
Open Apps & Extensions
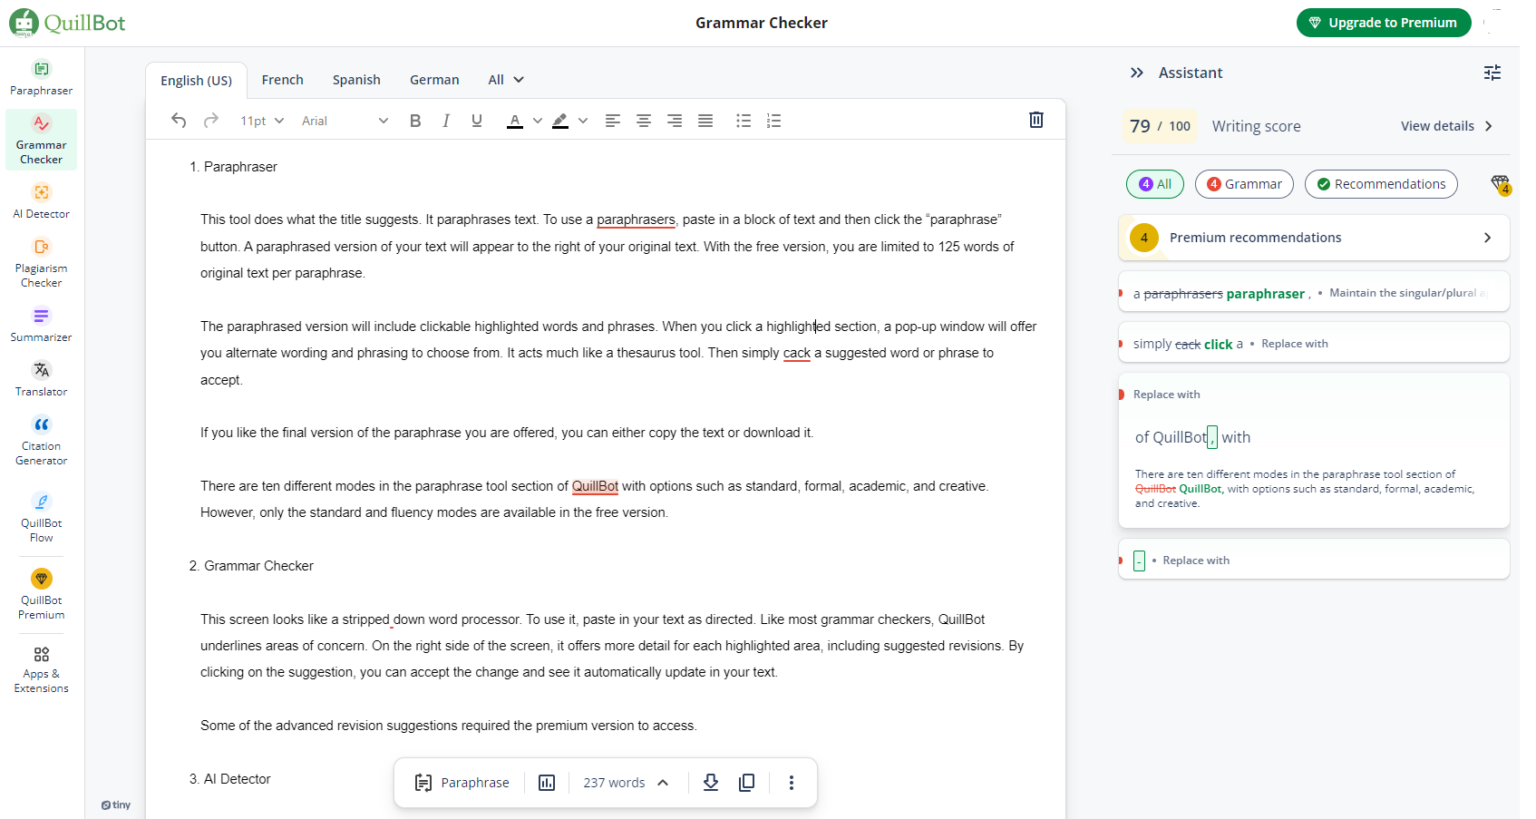[41, 669]
